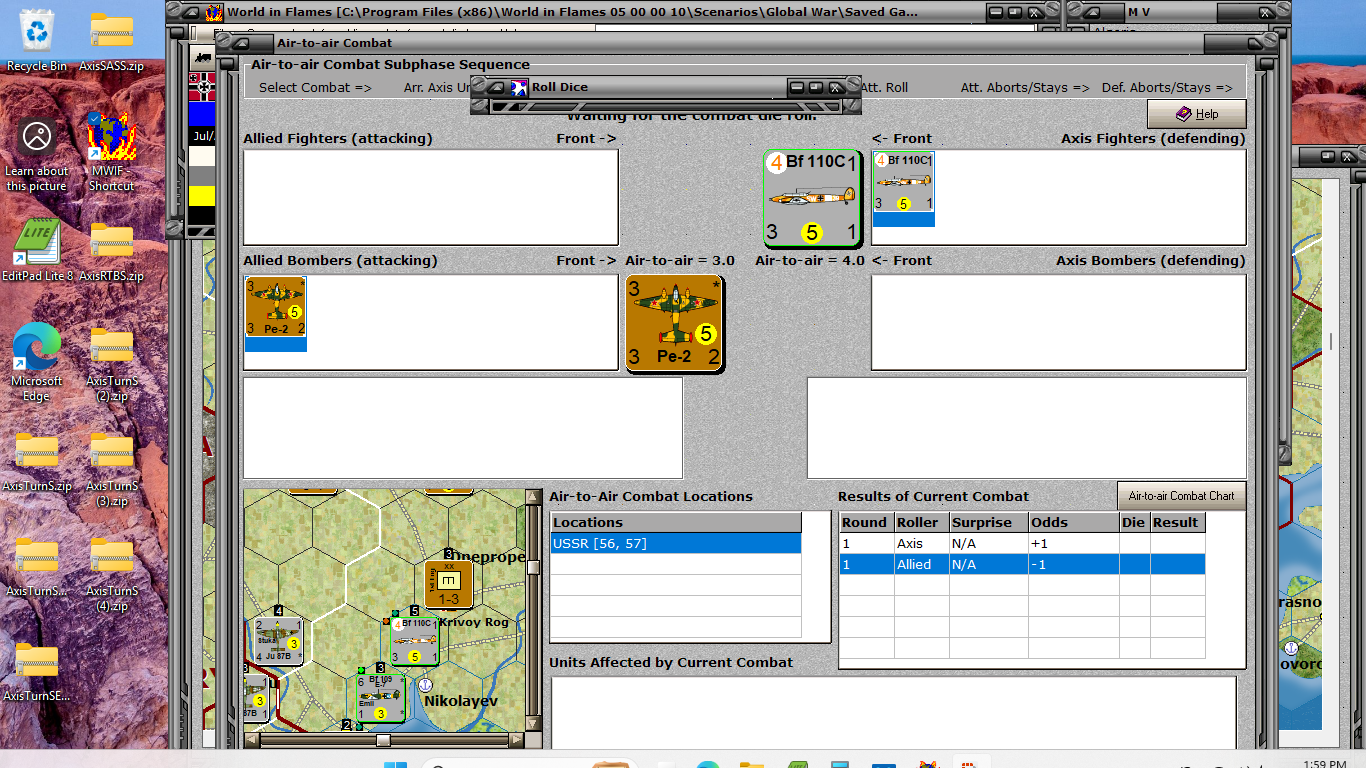
Task: Click the Locations column header
Action: click(x=676, y=523)
